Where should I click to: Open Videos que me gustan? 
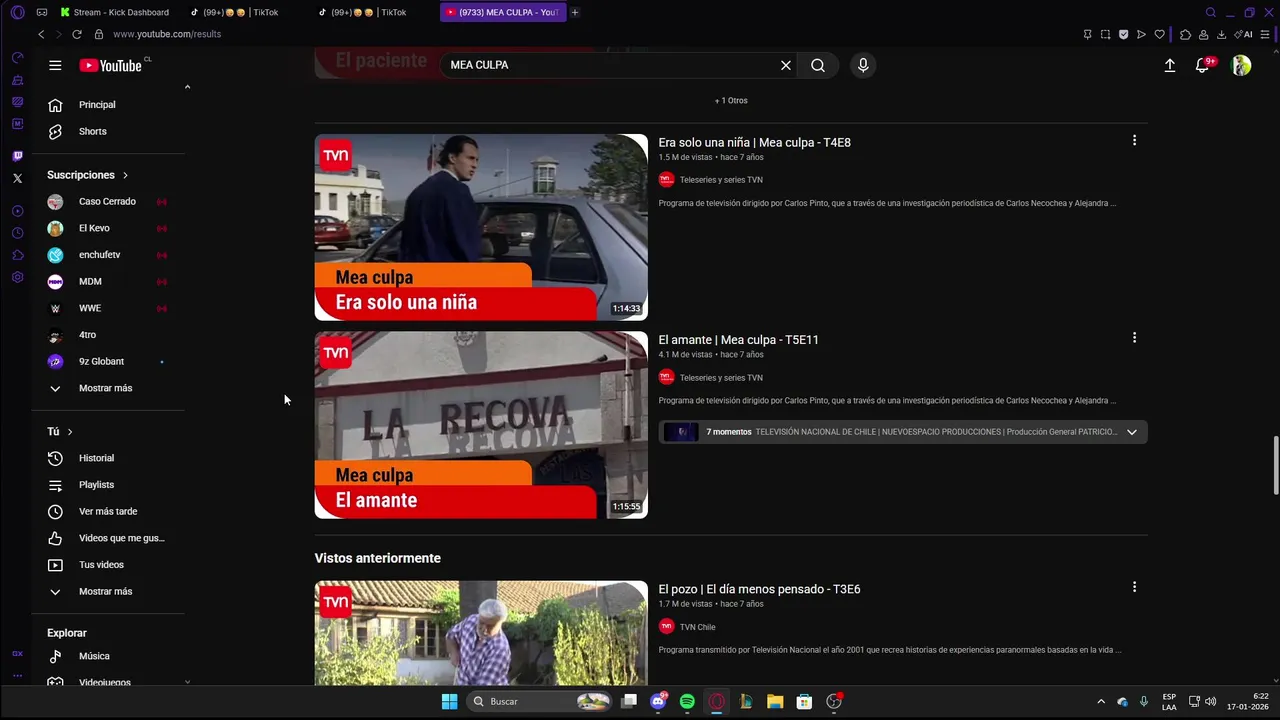coord(110,538)
